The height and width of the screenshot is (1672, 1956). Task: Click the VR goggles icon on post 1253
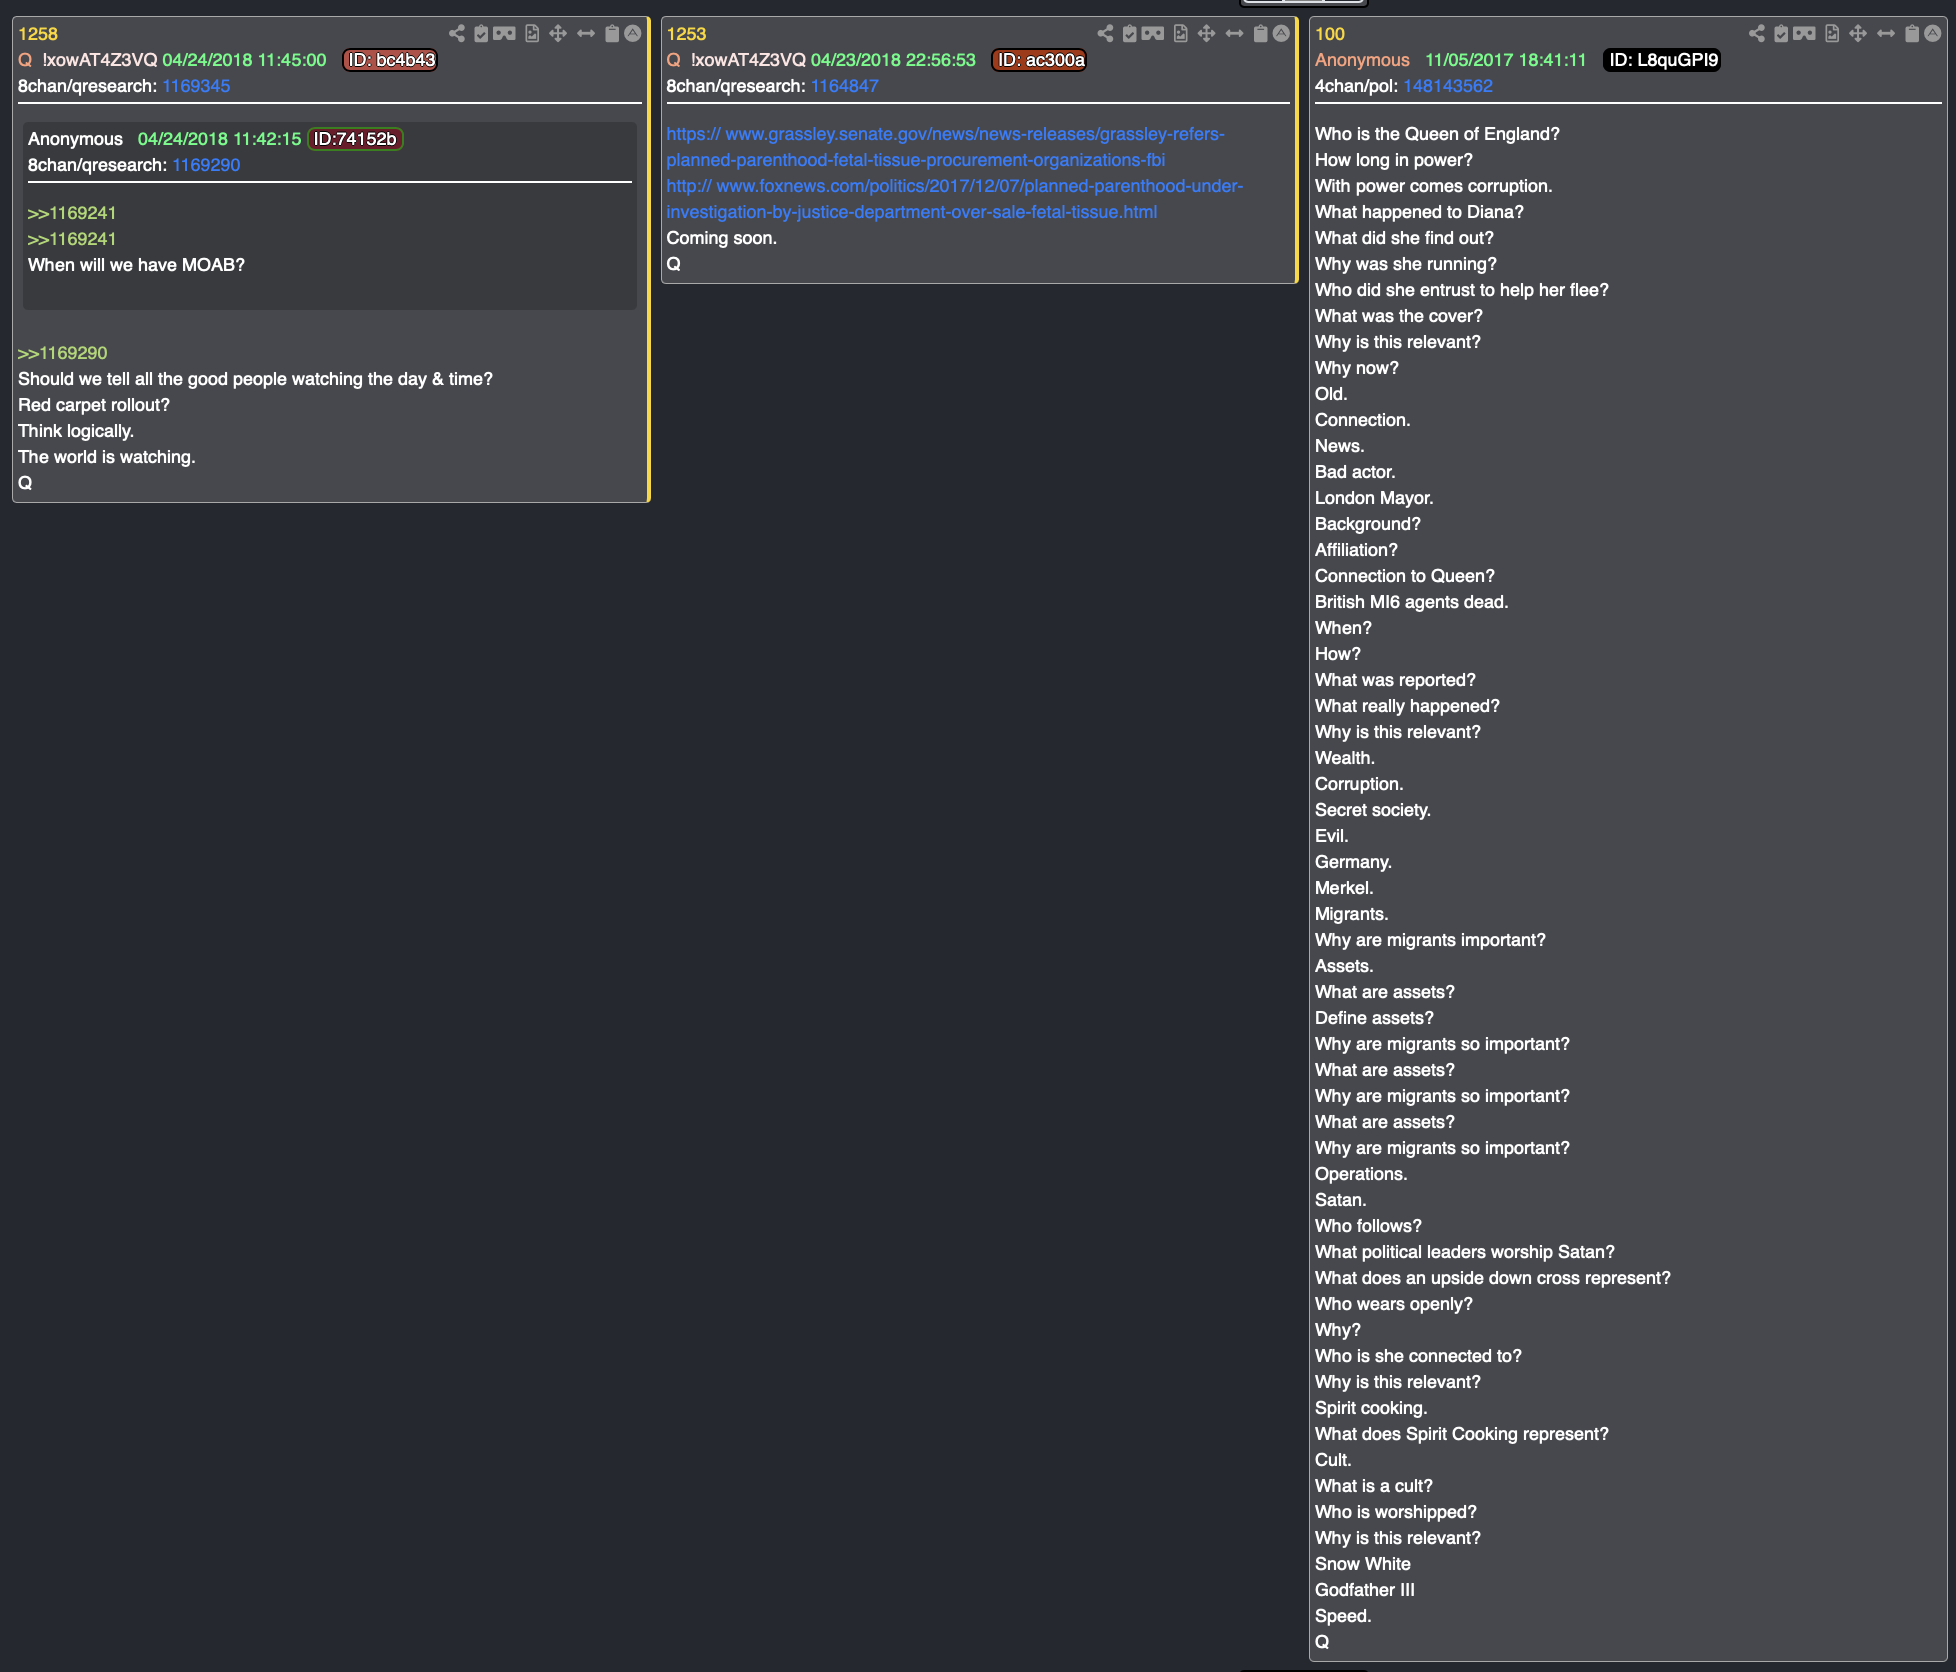[1153, 34]
